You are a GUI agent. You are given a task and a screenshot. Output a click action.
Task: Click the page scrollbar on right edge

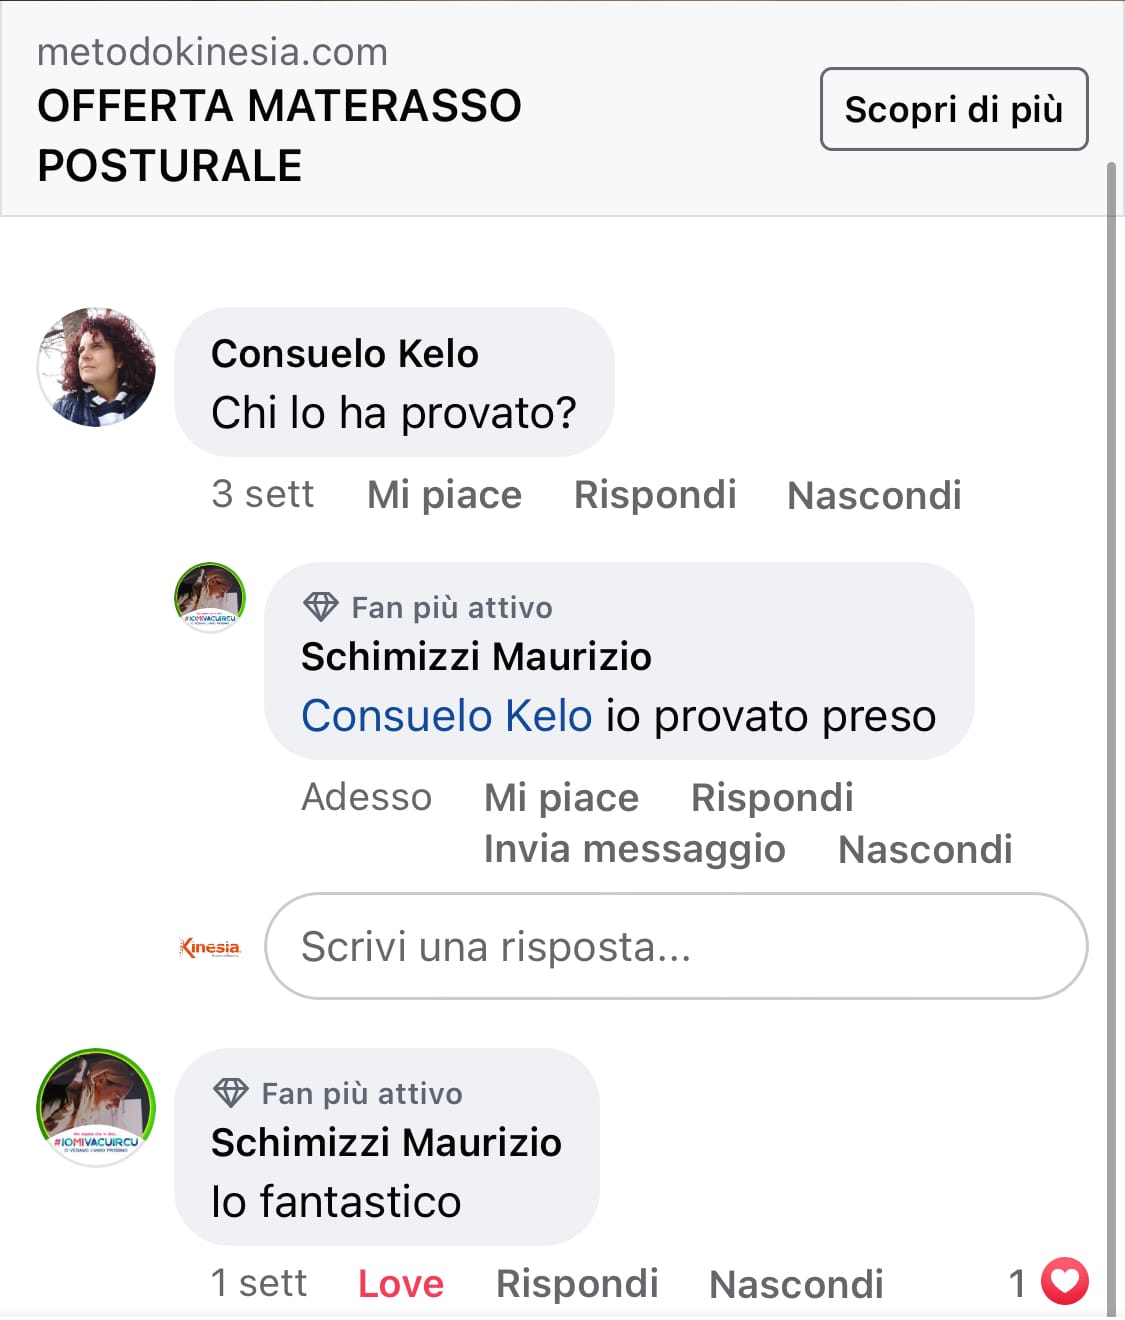tap(1111, 700)
